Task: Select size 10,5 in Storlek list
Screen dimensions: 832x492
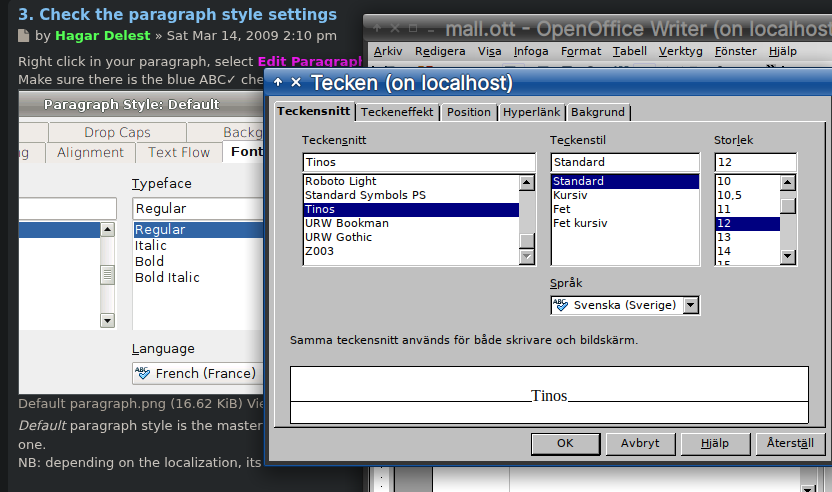Action: (x=748, y=195)
